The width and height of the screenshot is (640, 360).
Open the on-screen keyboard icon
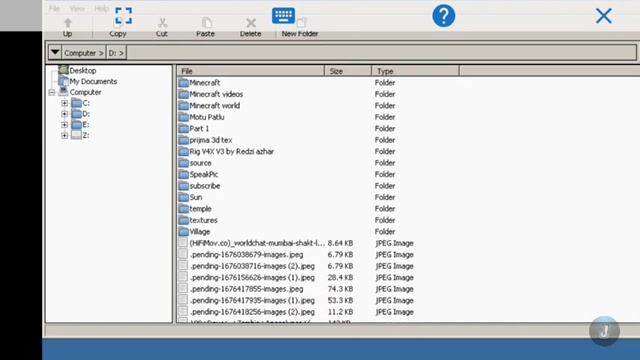click(283, 16)
